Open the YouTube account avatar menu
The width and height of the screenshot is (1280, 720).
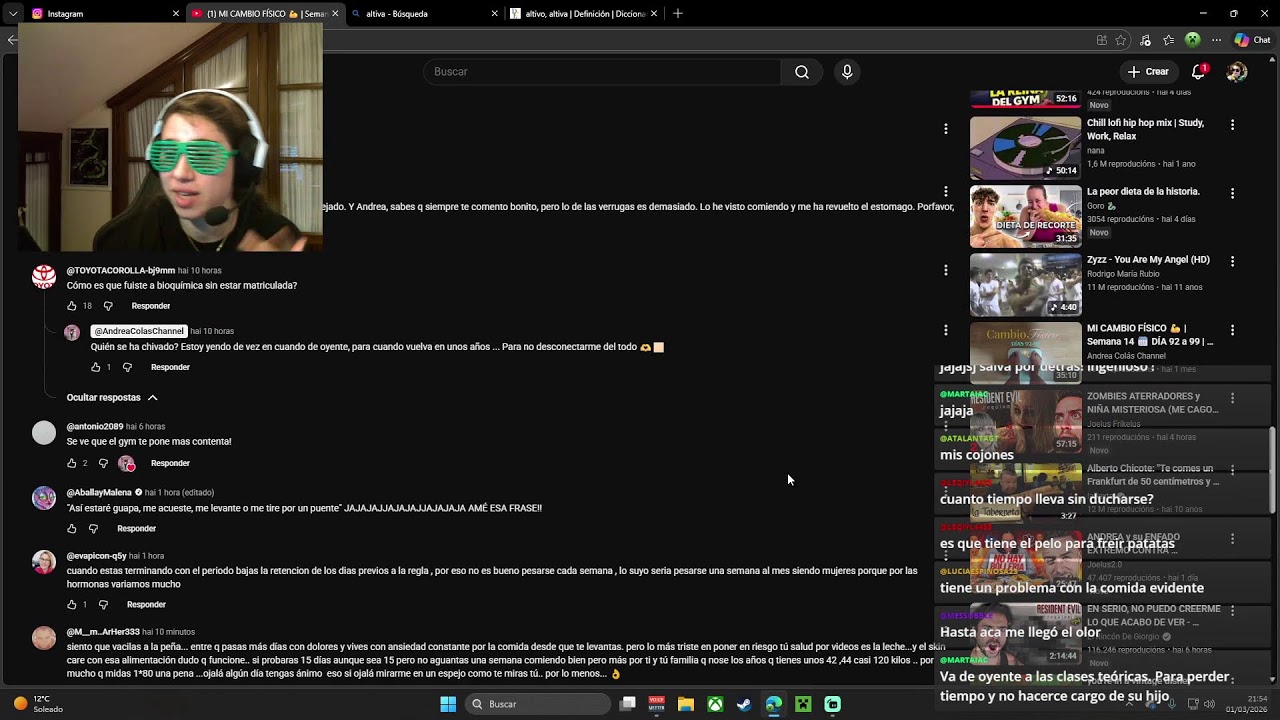coord(1237,72)
